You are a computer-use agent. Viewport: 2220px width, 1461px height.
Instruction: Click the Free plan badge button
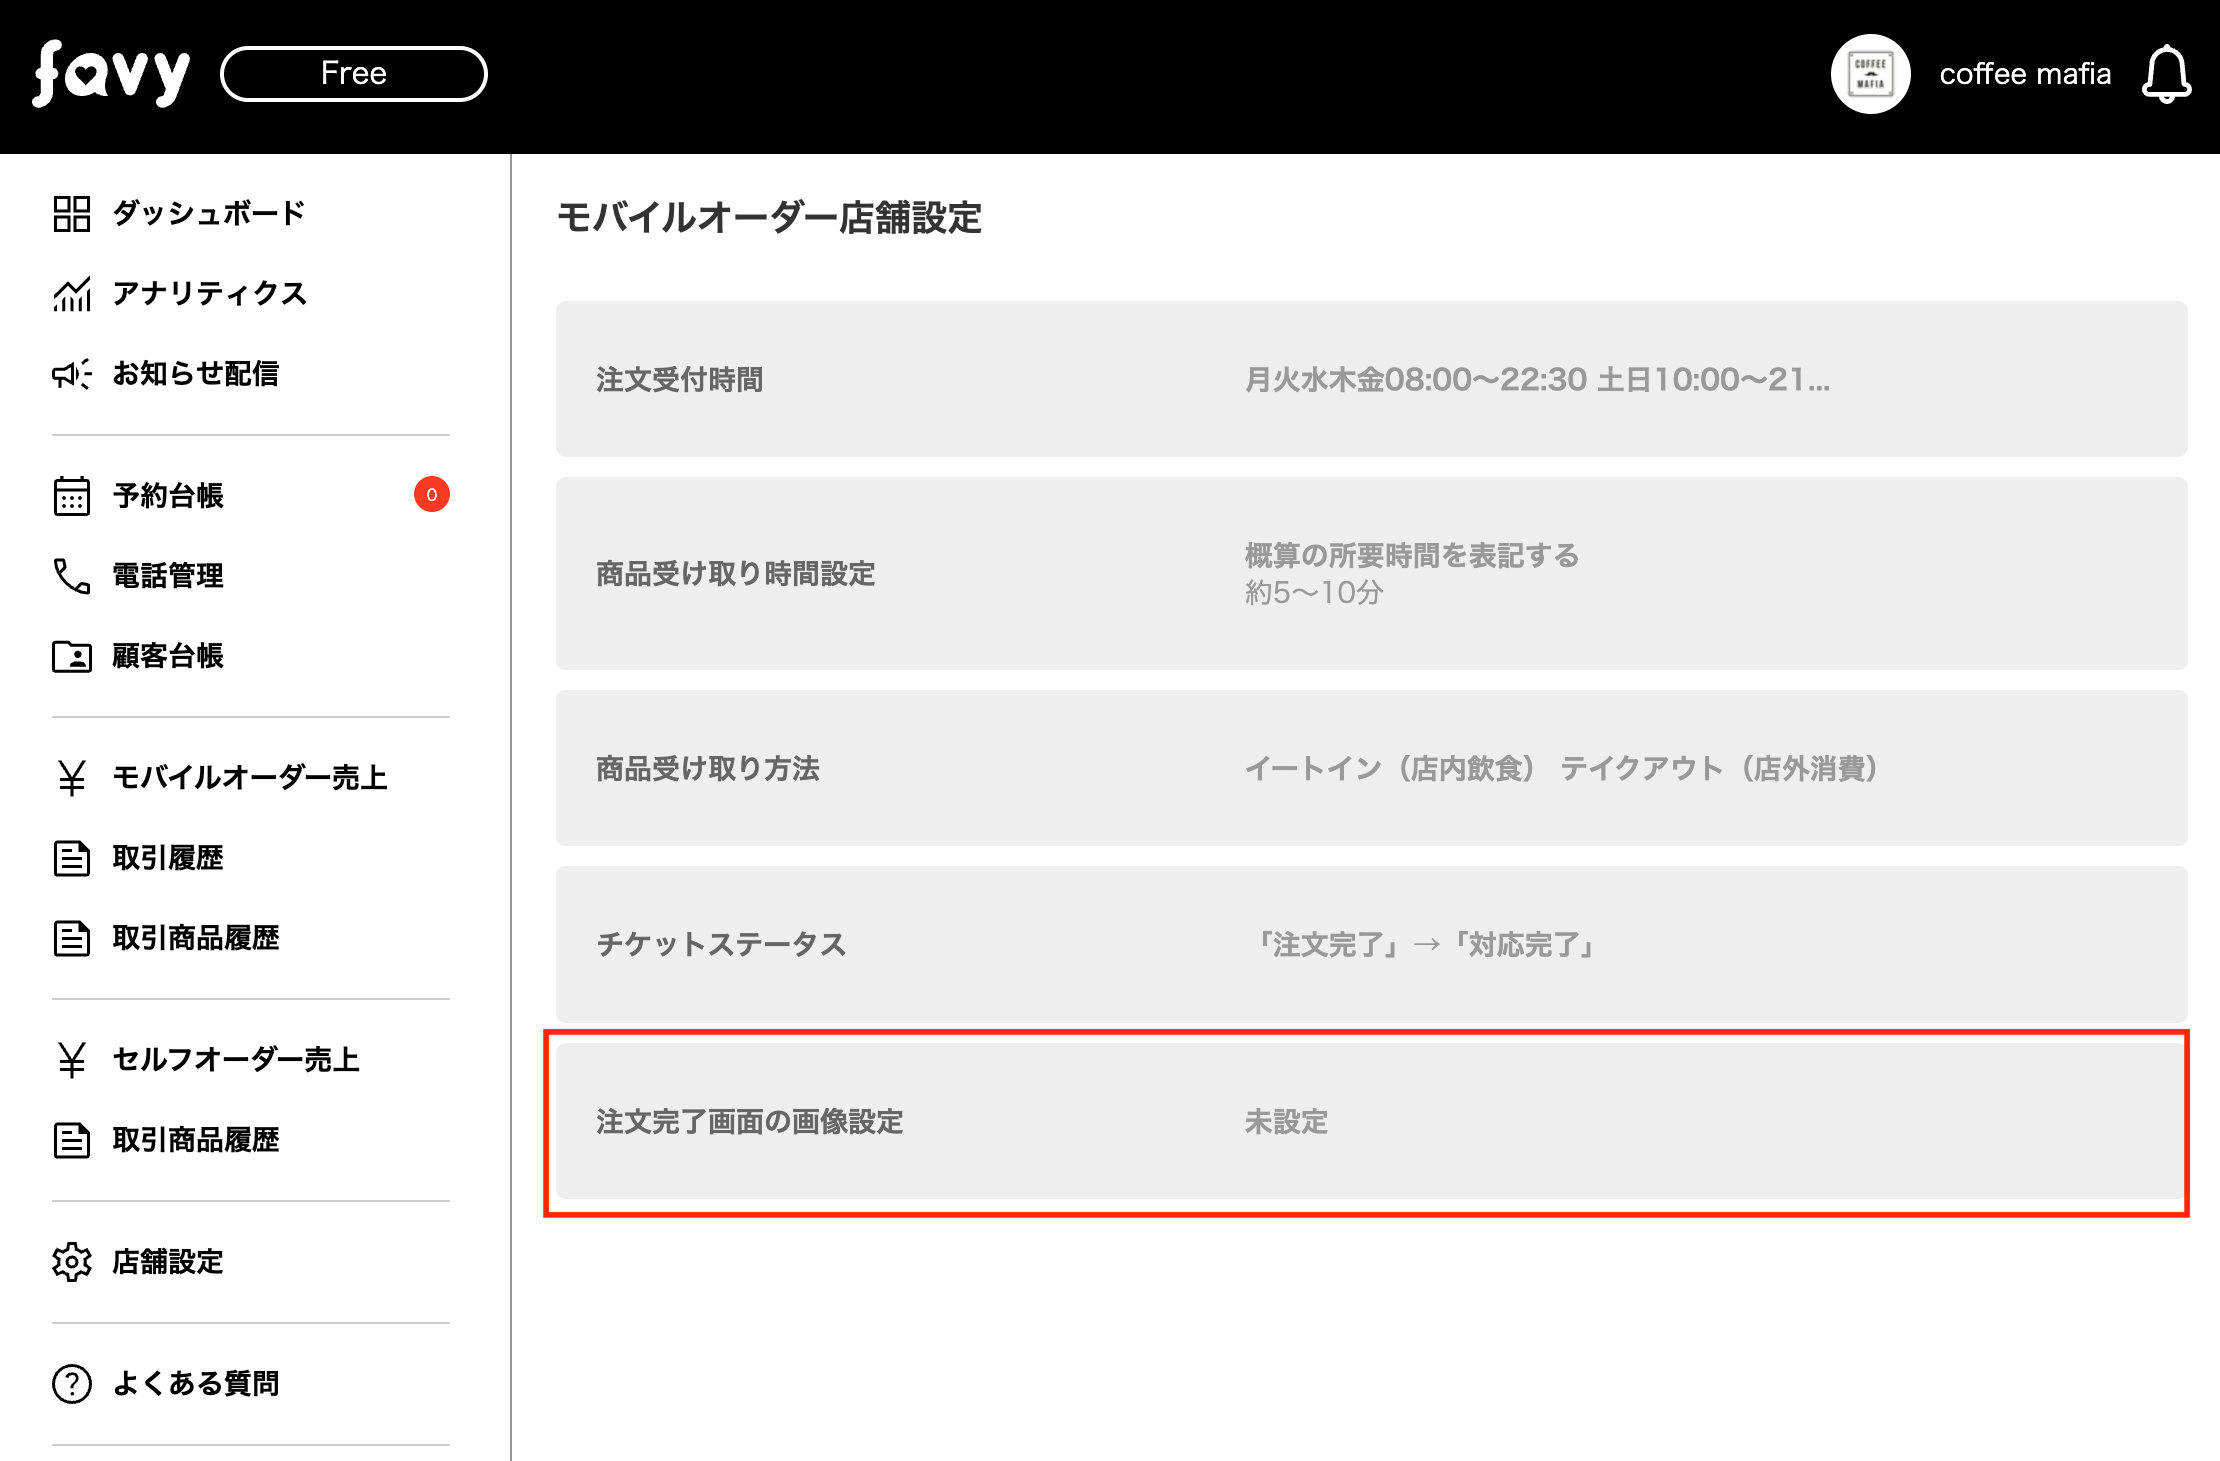coord(354,74)
